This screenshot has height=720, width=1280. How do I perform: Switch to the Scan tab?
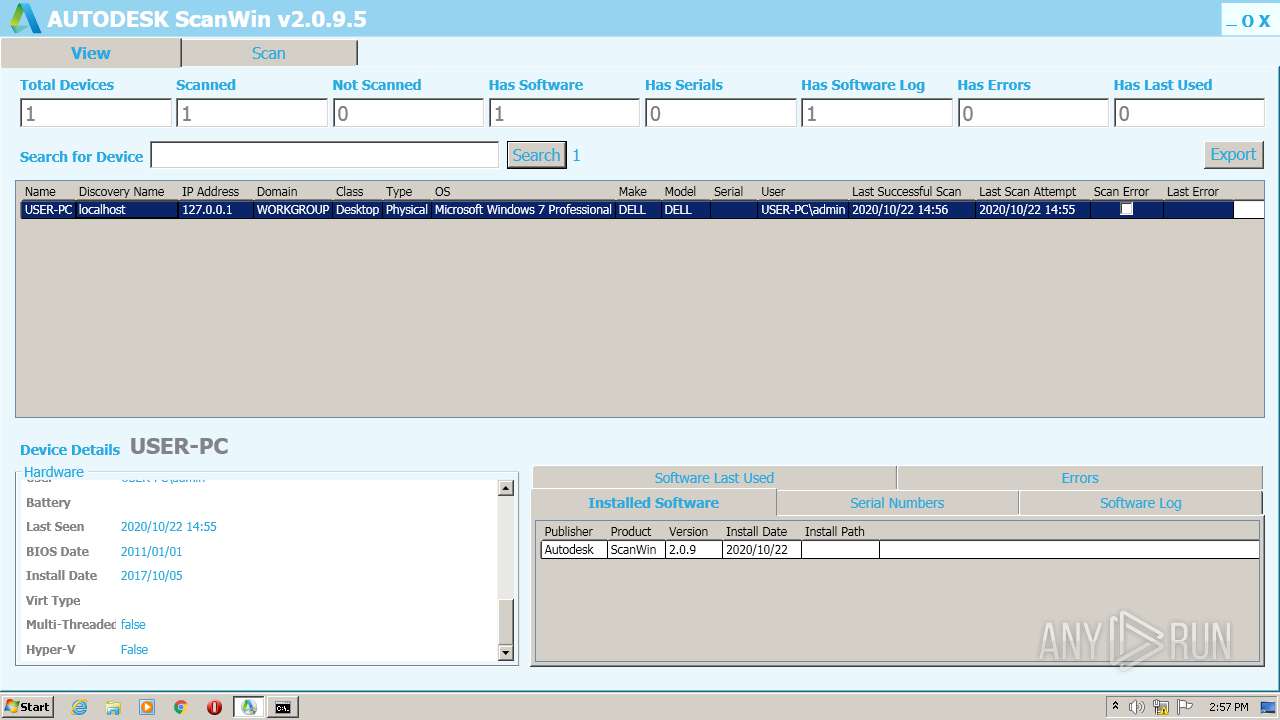point(269,53)
